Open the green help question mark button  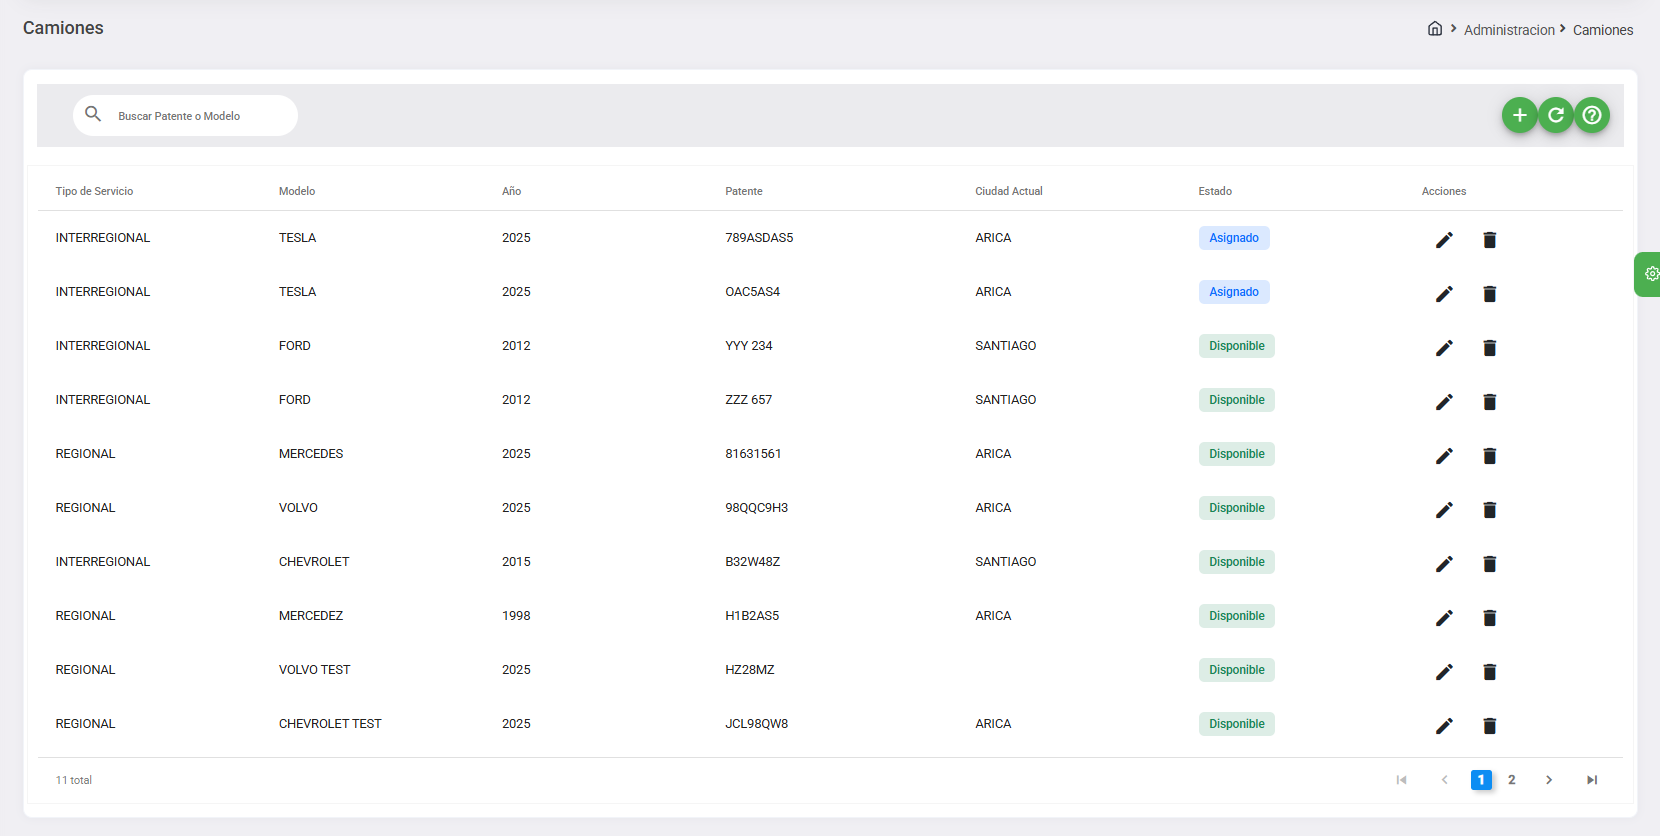[x=1592, y=116]
